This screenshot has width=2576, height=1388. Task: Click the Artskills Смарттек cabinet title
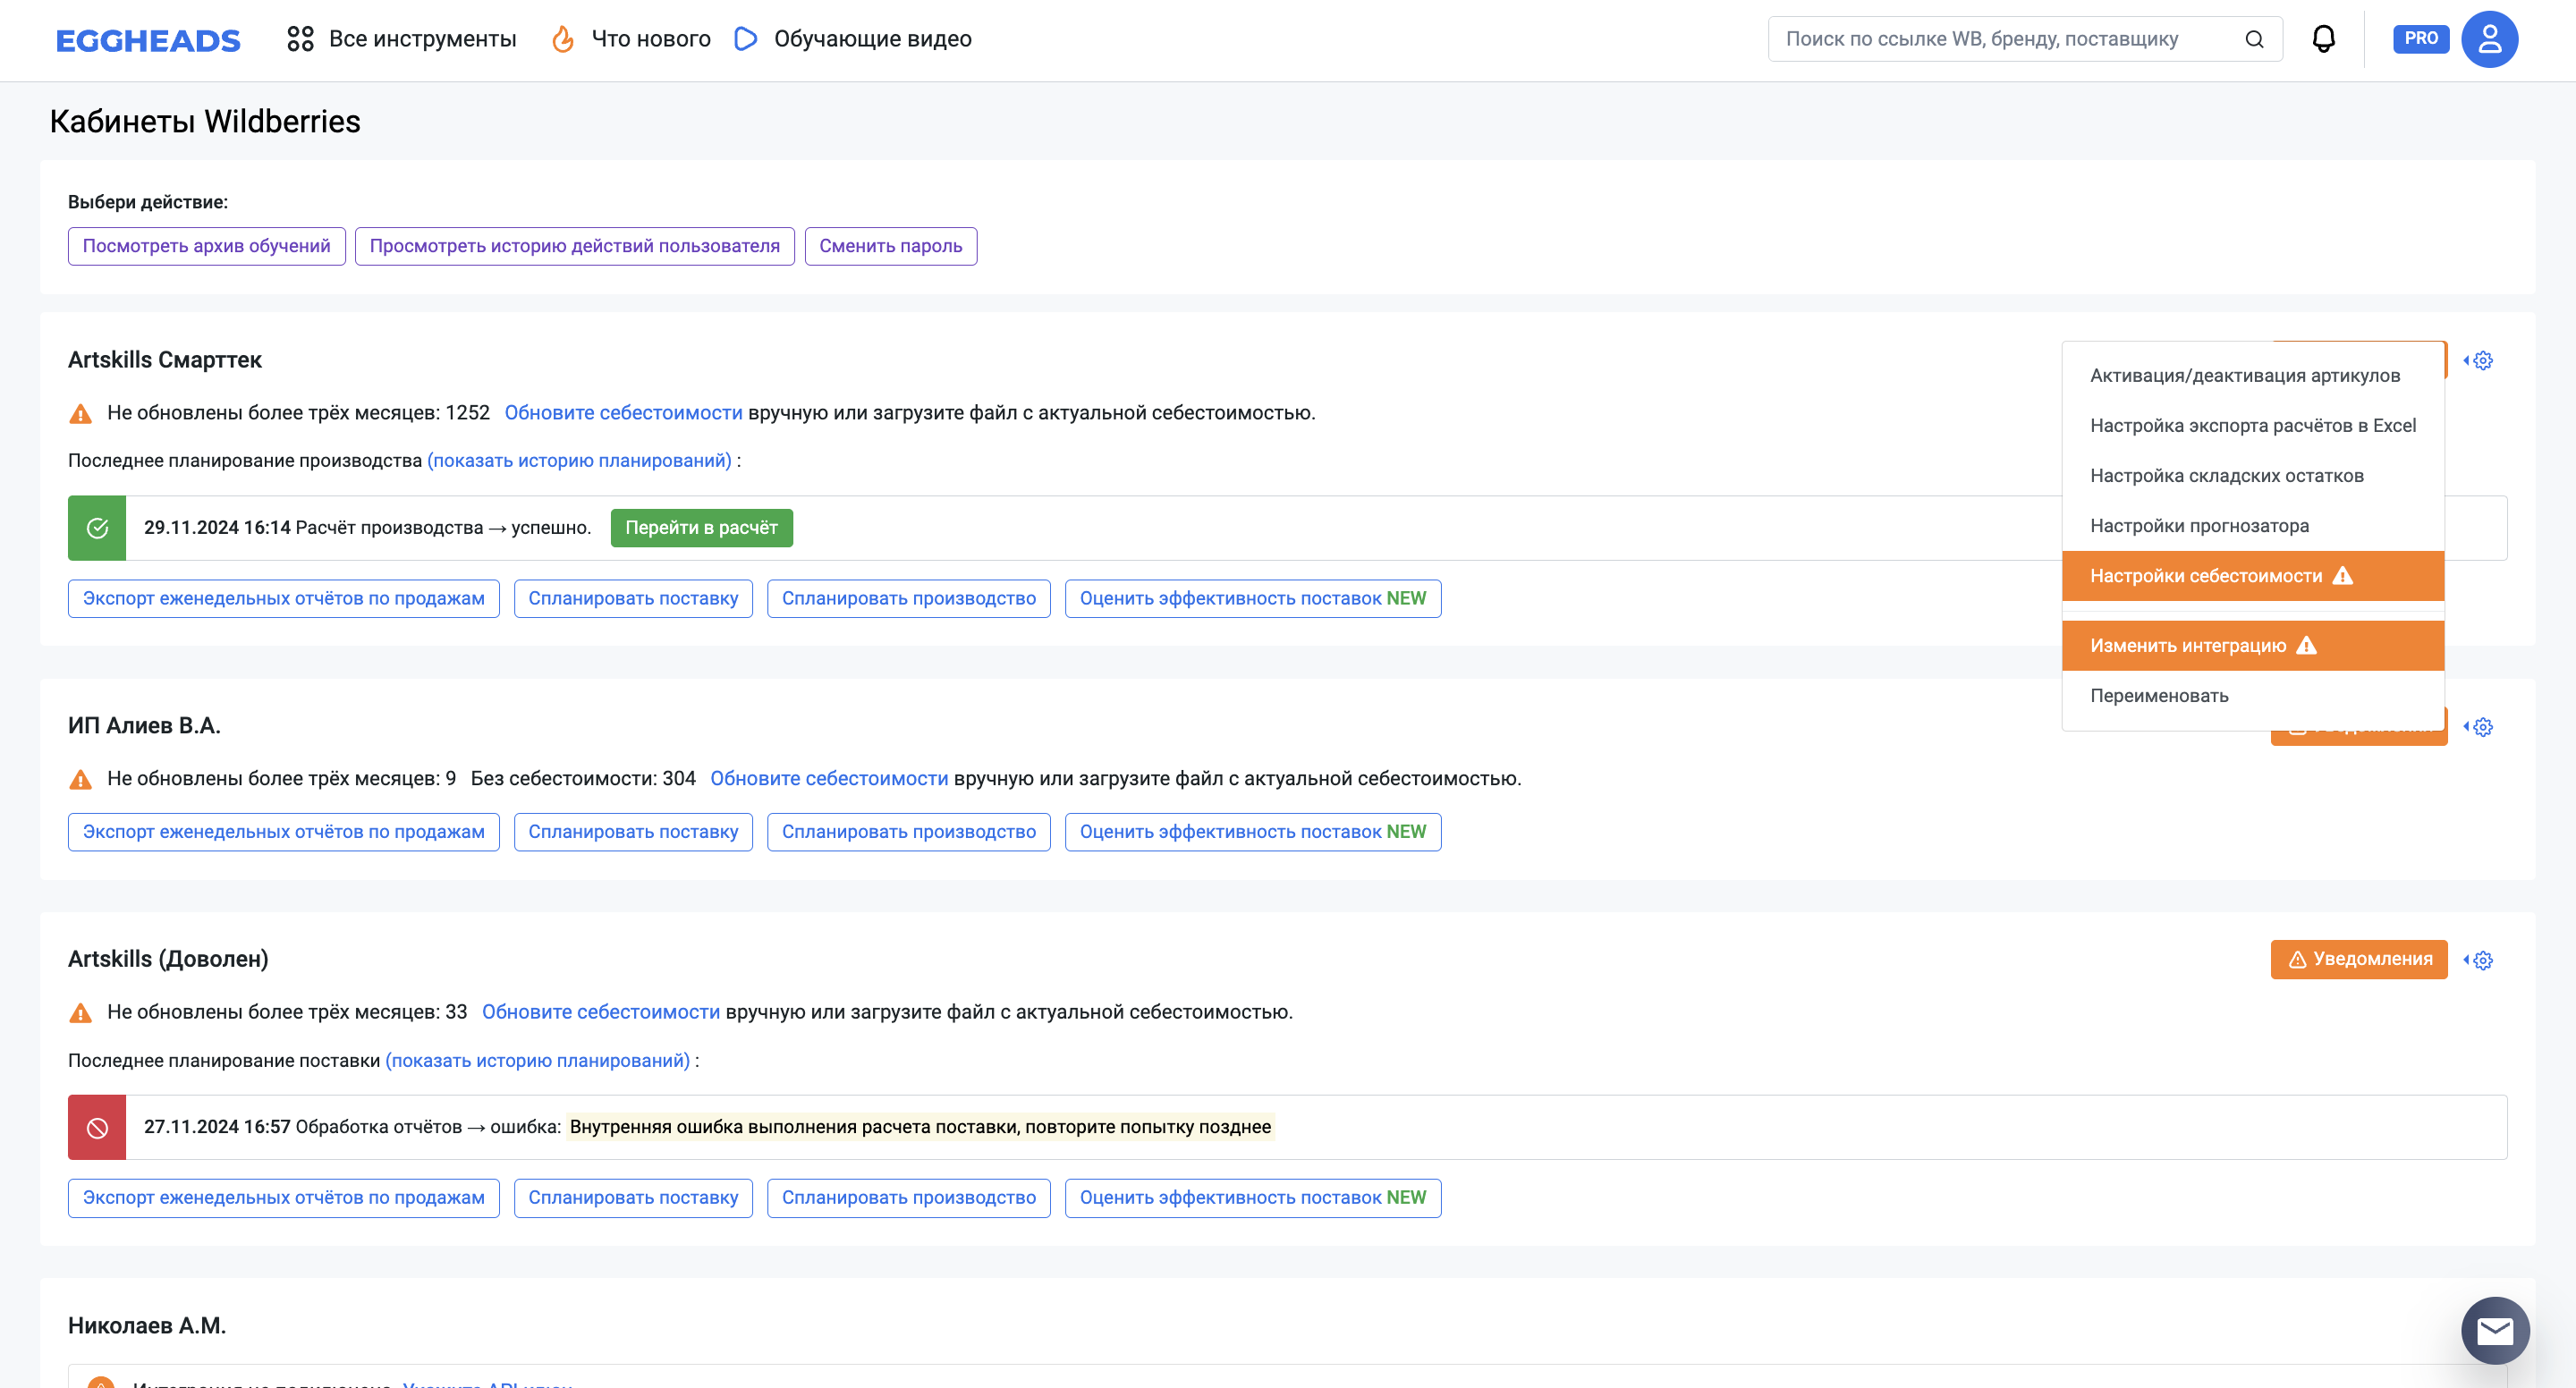(164, 360)
